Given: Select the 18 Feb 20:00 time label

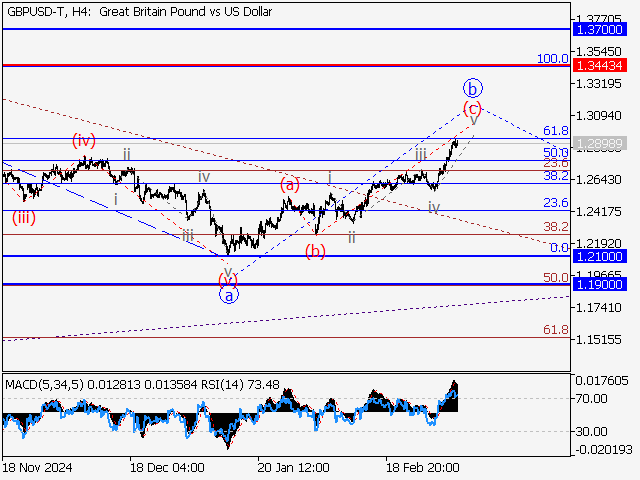Looking at the screenshot, I should click(423, 467).
